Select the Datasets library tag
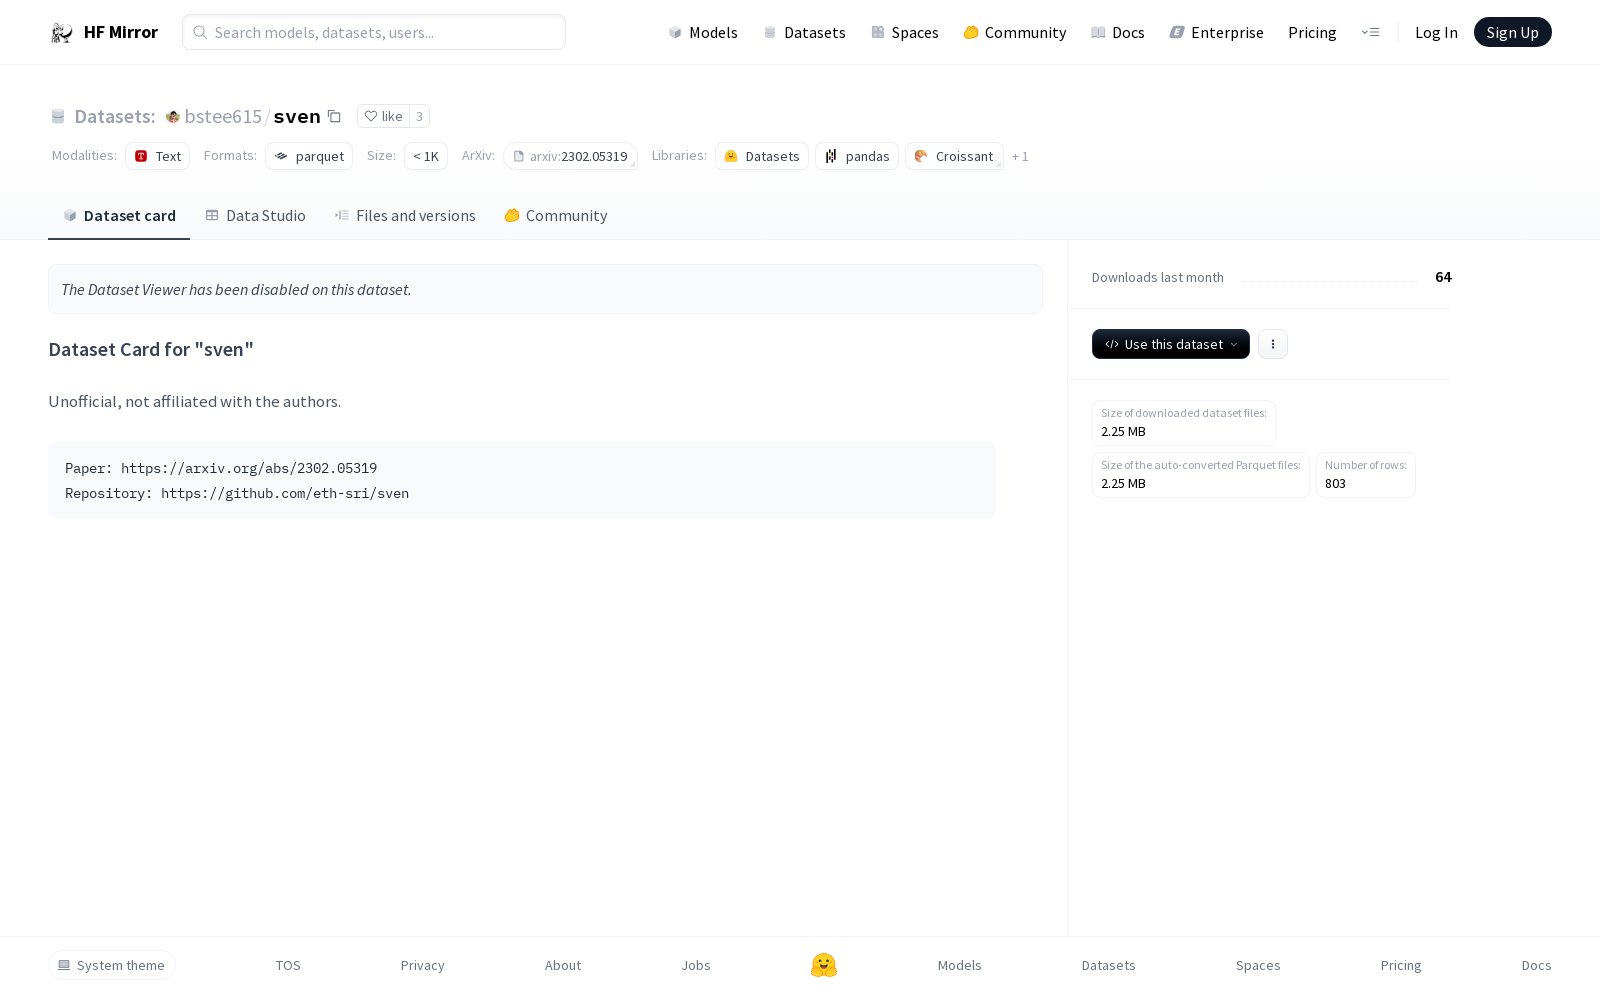Screen dimensions: 1600x1000 762,156
